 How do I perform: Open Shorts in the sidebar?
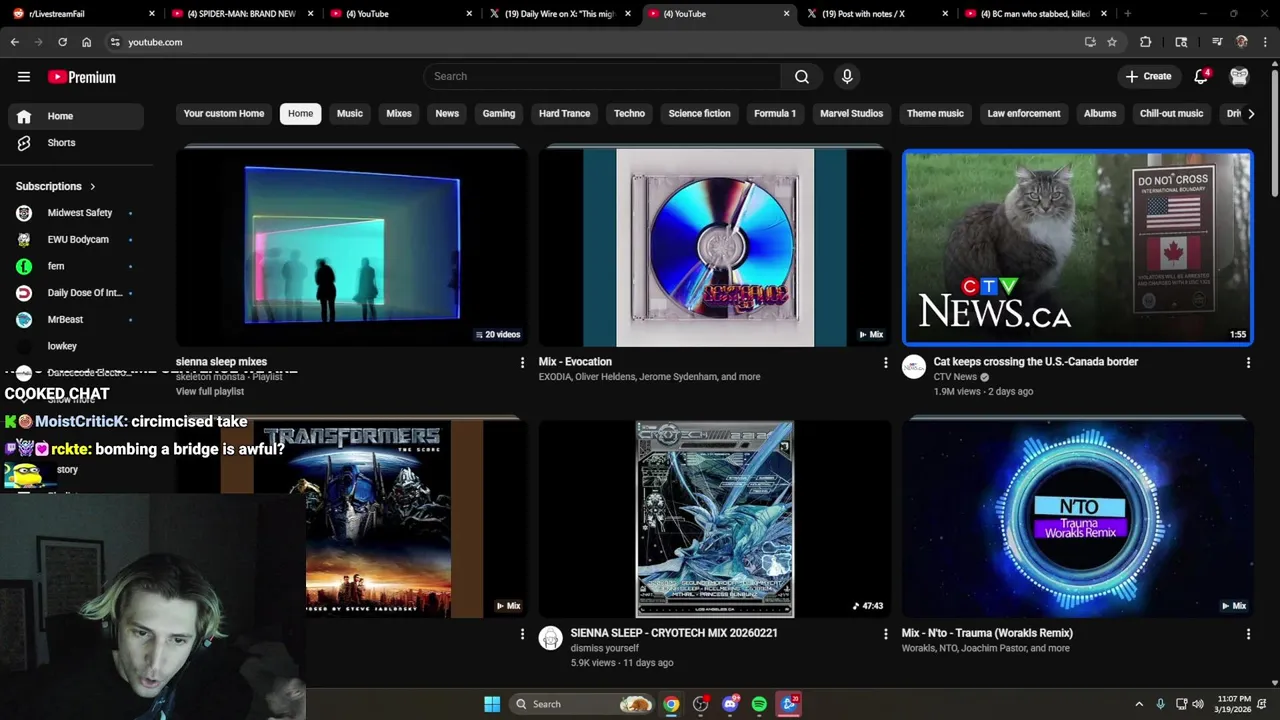(x=76, y=143)
